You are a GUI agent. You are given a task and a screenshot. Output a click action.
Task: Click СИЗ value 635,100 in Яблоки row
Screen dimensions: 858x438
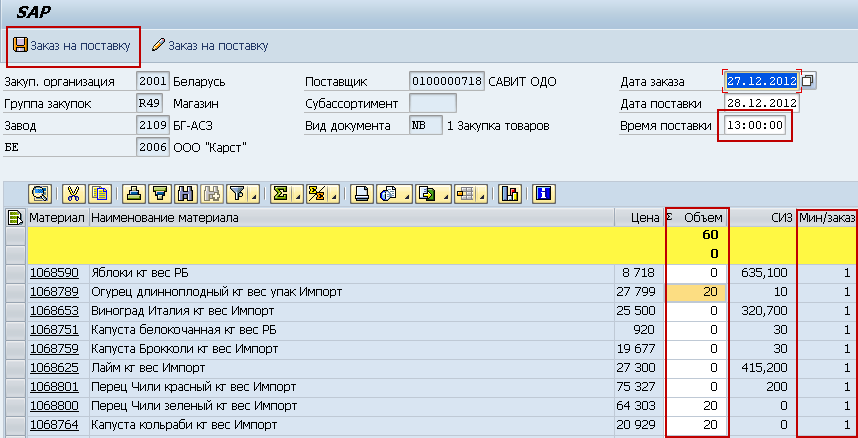[763, 273]
